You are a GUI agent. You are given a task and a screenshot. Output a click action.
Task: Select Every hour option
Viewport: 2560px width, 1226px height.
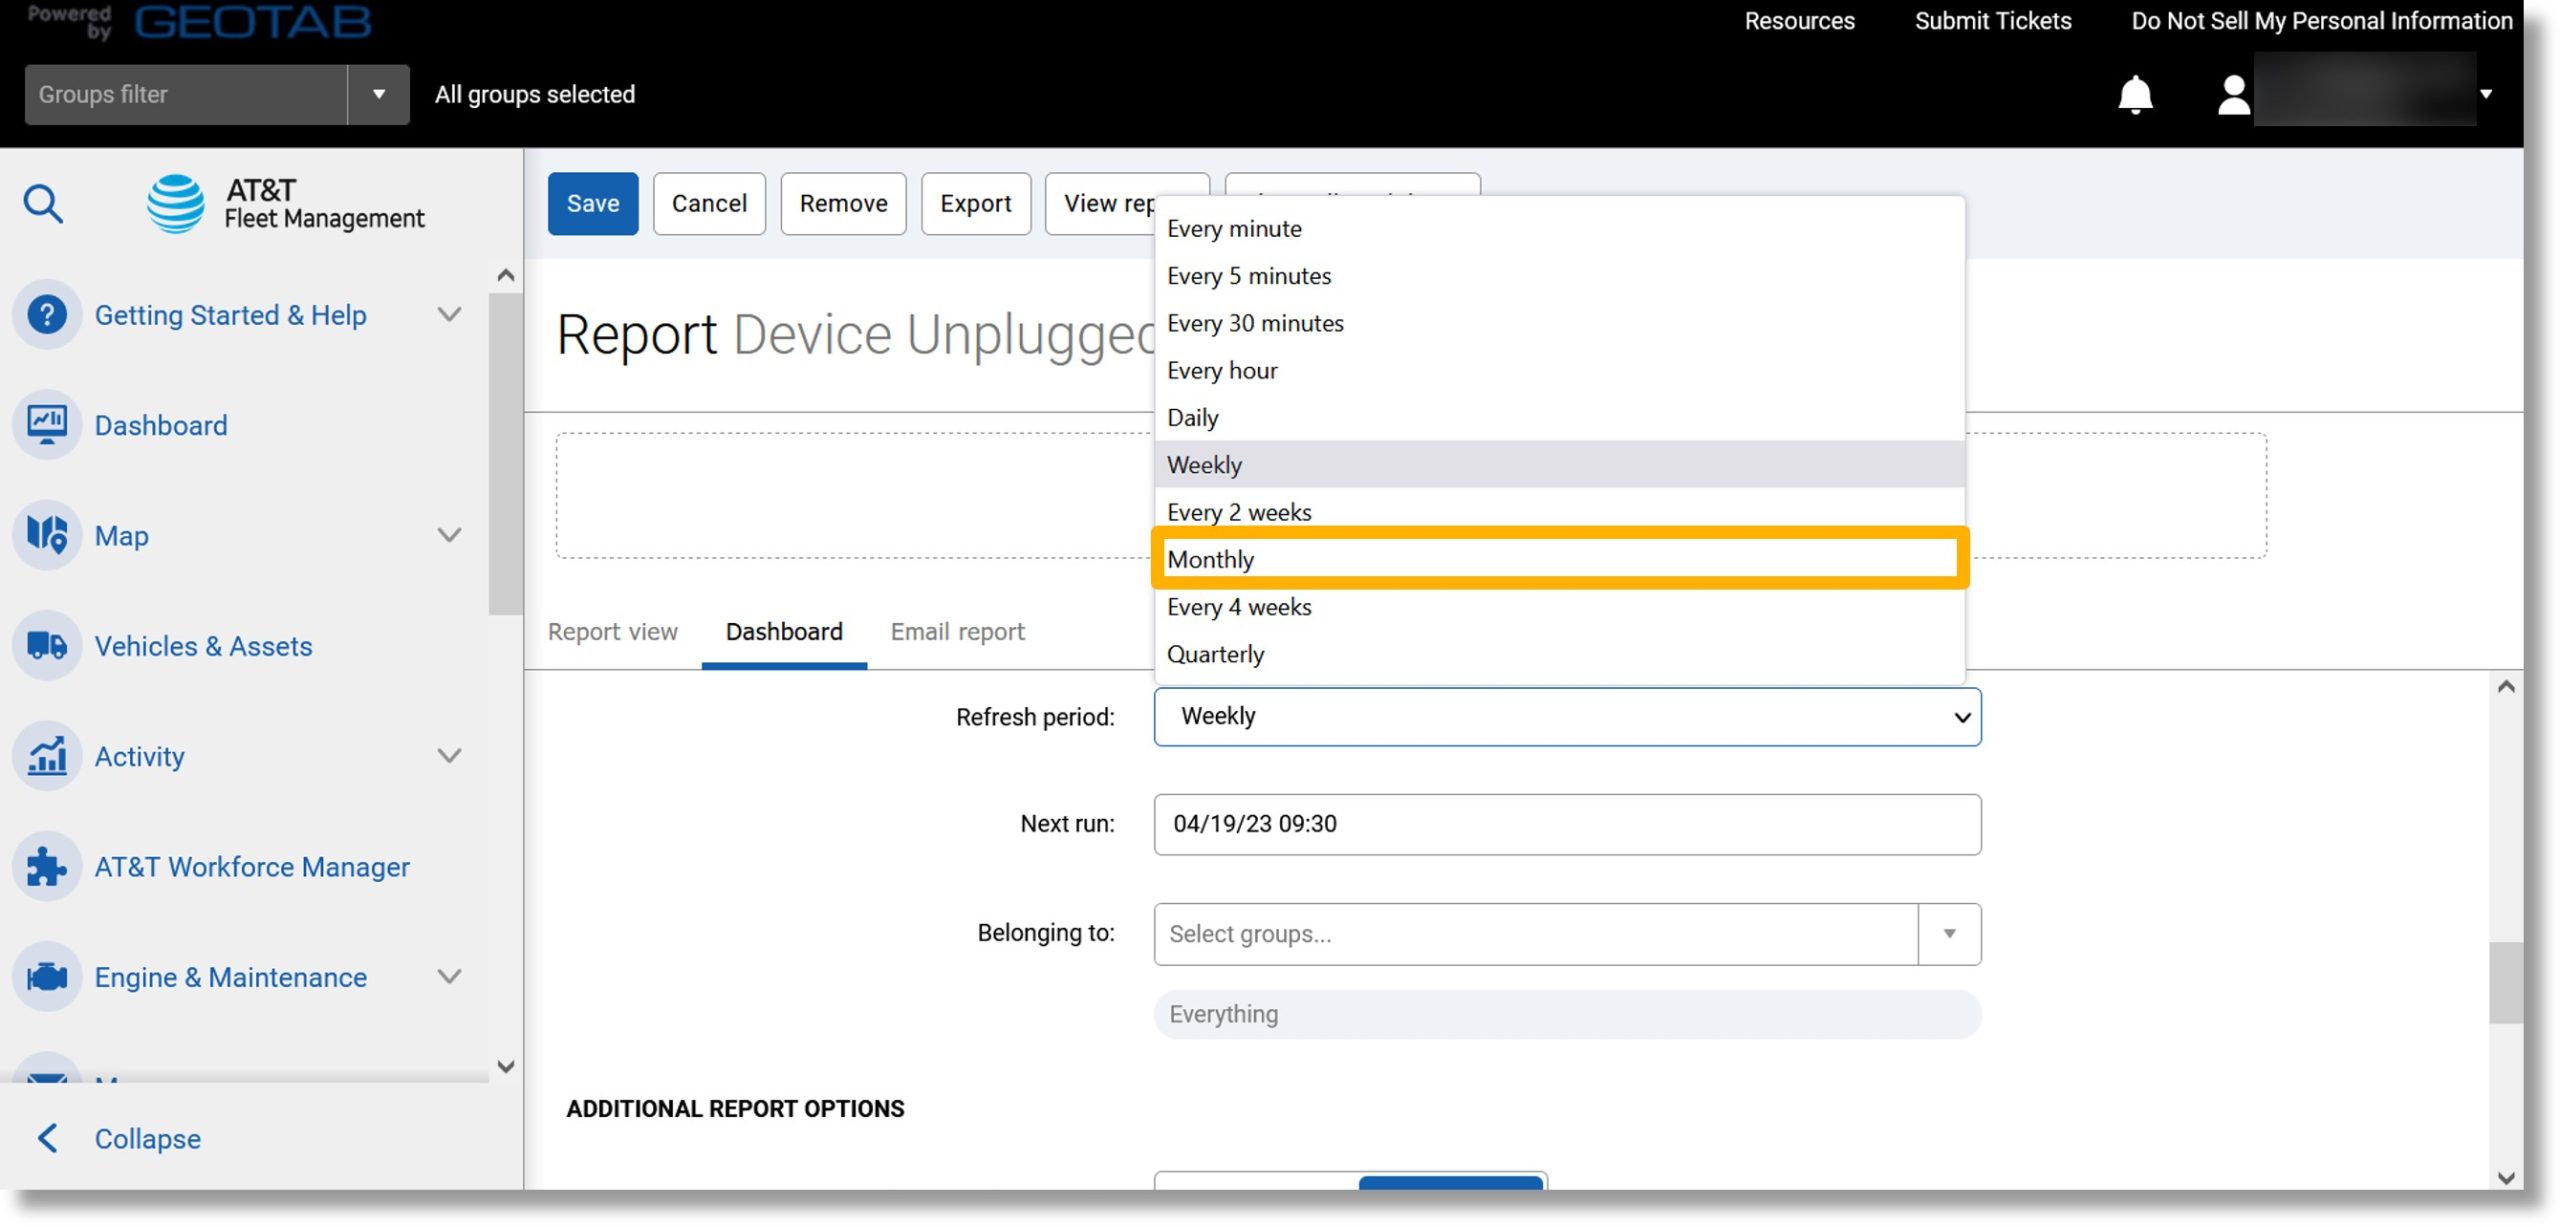(1560, 370)
